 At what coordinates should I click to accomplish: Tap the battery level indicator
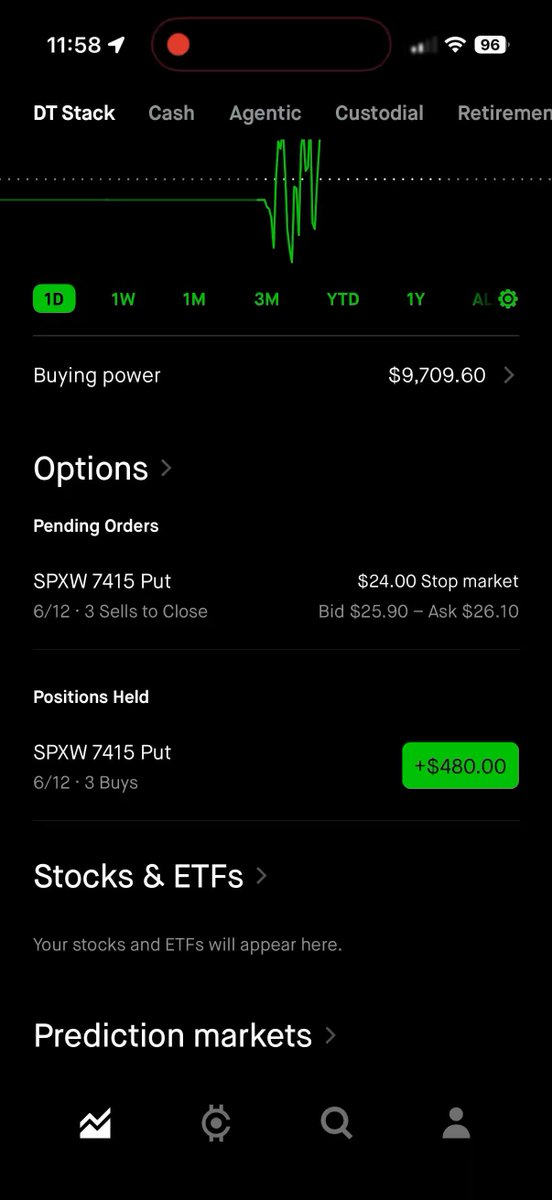coord(490,45)
